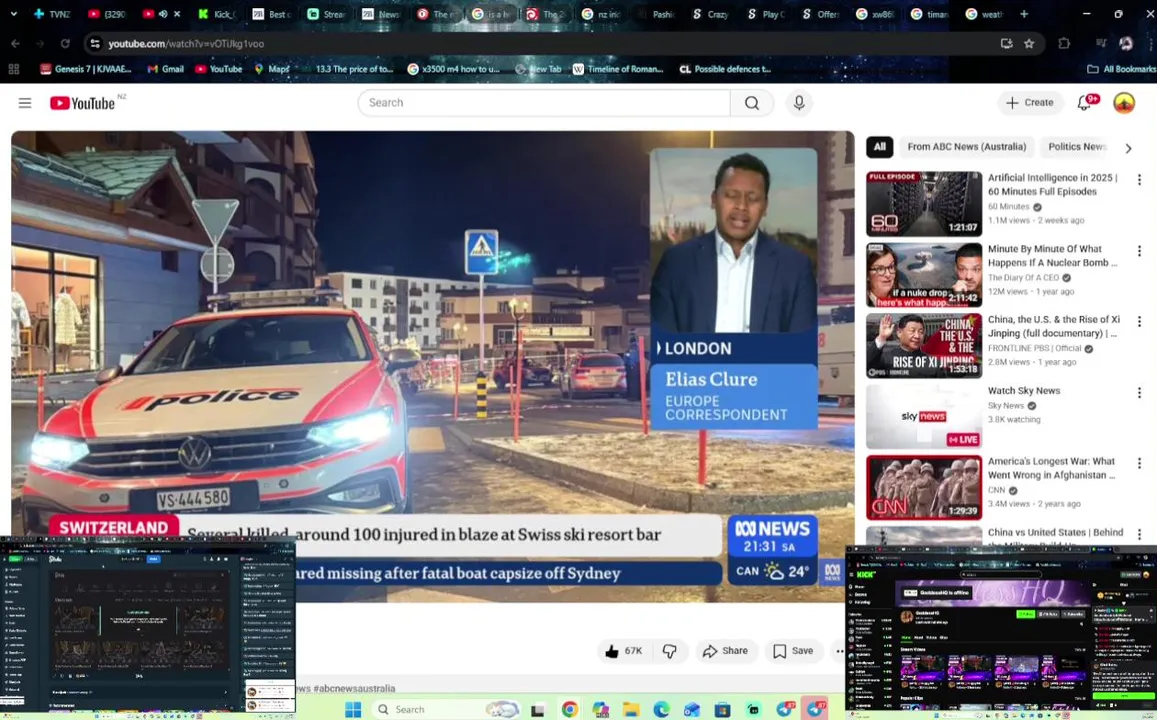This screenshot has width=1157, height=720.
Task: Open Minute By Minute nuclear bomb thumbnail
Action: pyautogui.click(x=924, y=275)
